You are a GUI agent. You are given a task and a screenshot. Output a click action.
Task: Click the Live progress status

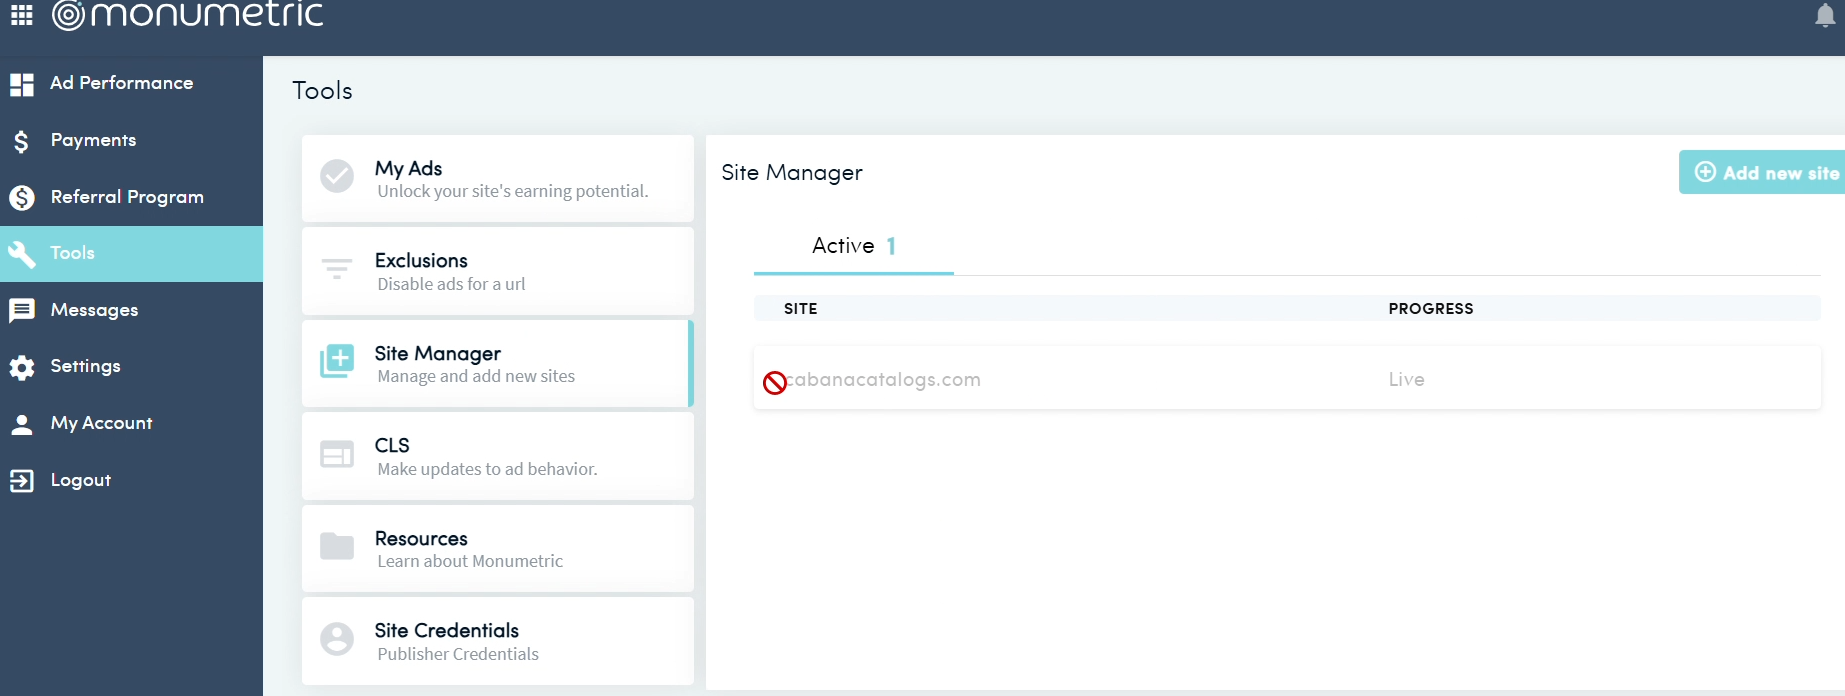click(1406, 380)
